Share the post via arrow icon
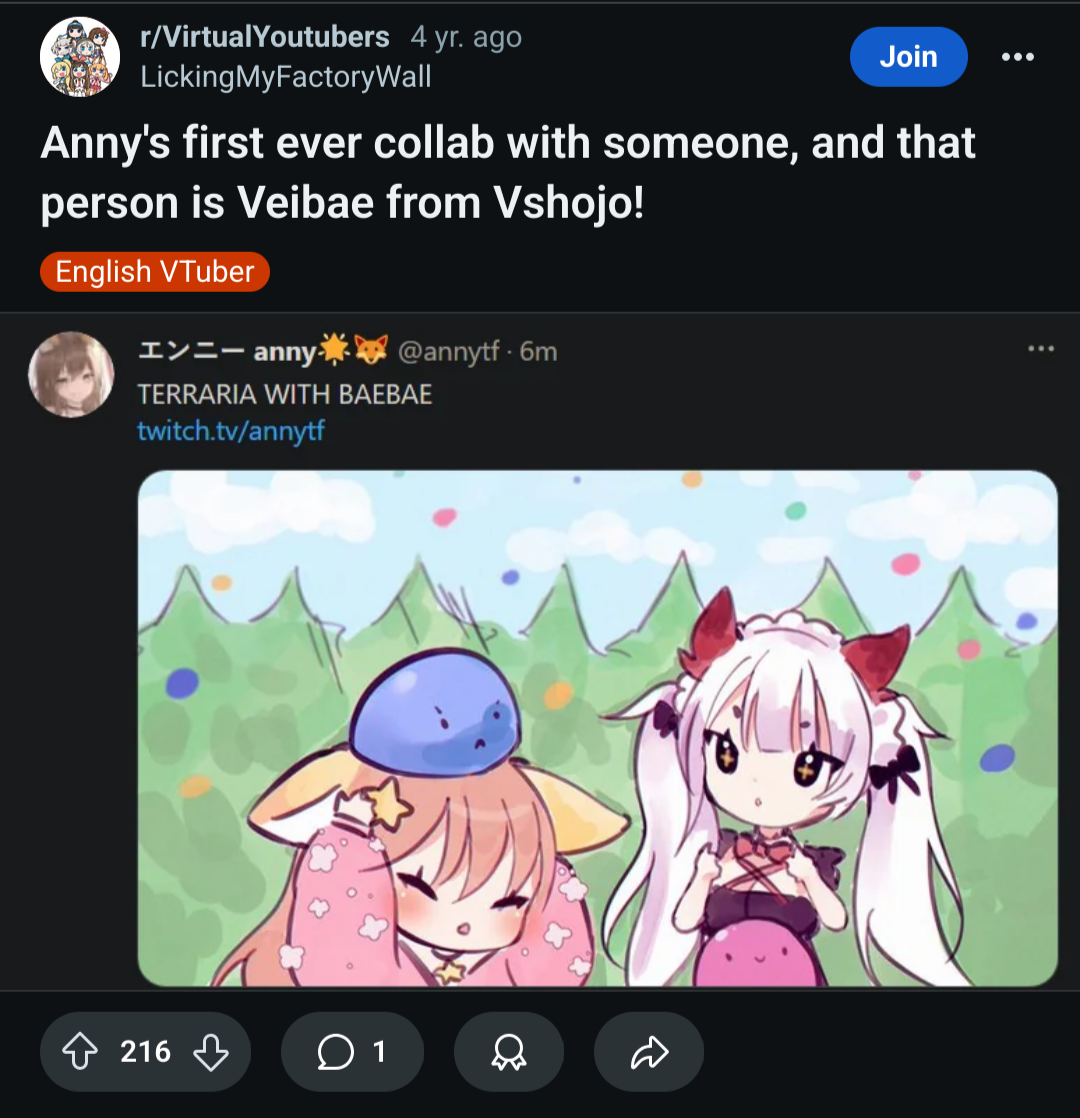1080x1118 pixels. (649, 1051)
